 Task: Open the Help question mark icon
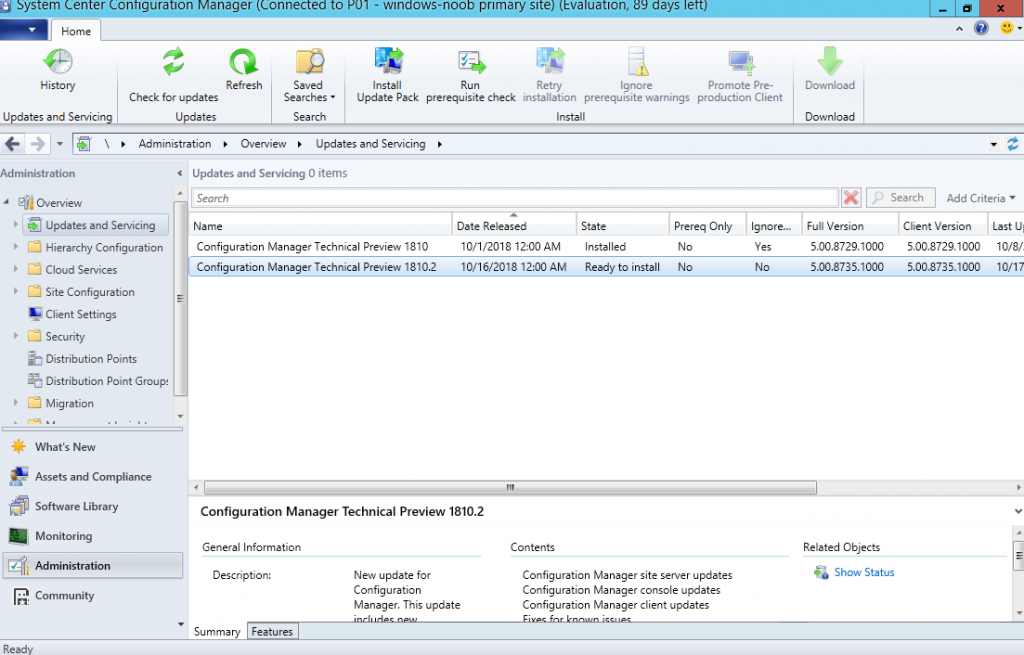click(981, 28)
